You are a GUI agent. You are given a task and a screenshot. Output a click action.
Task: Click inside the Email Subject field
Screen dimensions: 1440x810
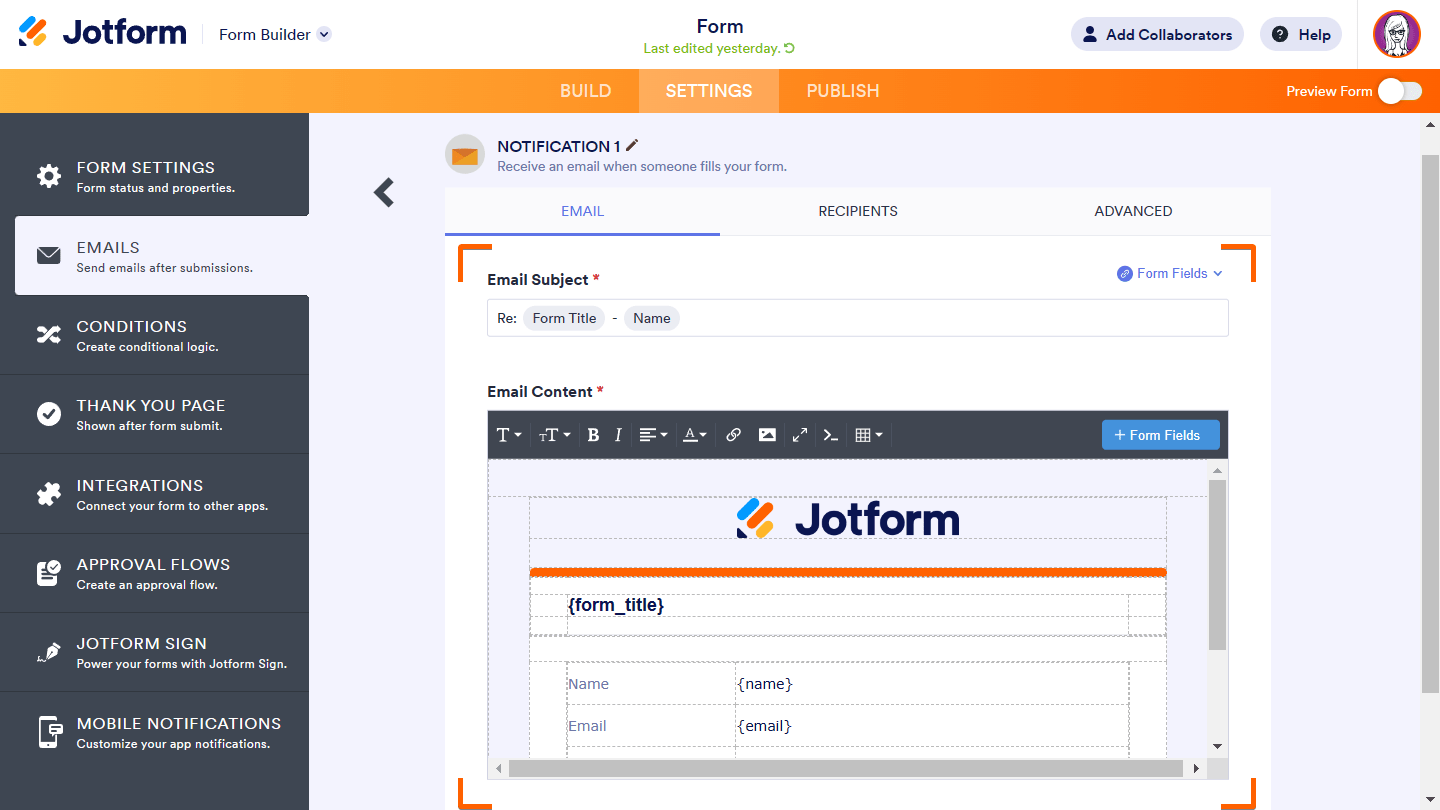point(950,318)
